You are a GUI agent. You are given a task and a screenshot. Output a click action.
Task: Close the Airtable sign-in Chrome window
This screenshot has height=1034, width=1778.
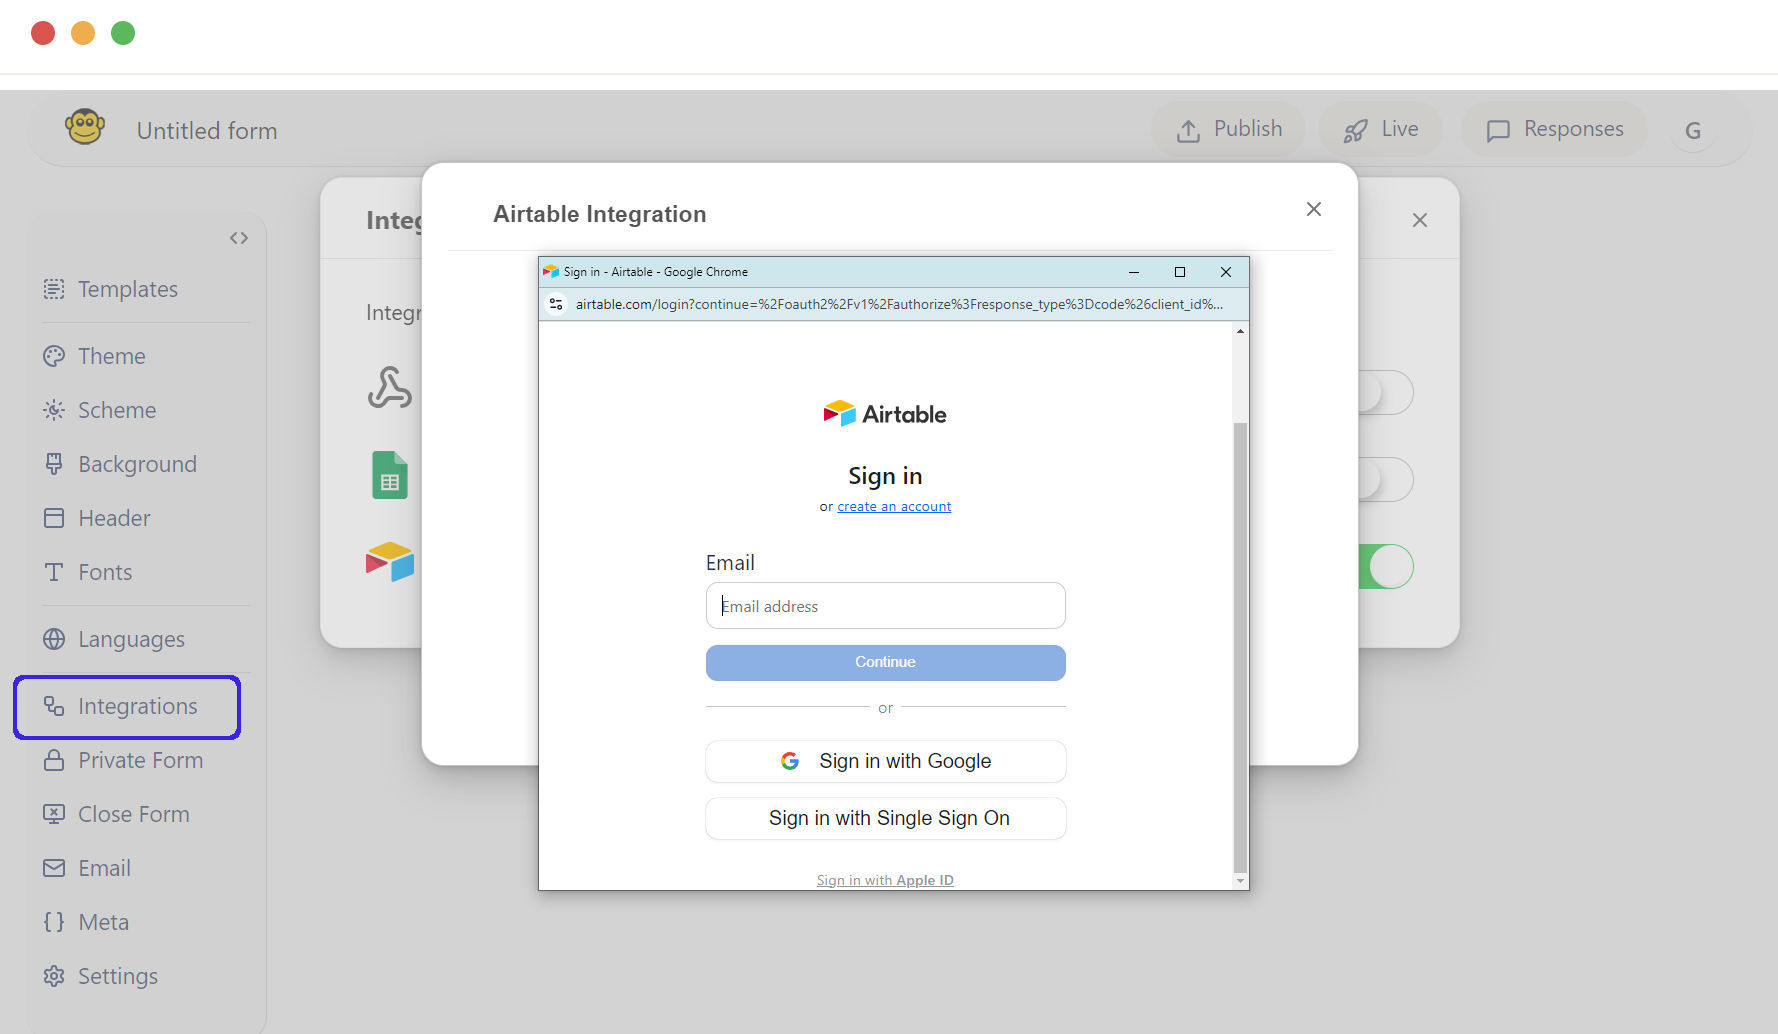point(1226,272)
